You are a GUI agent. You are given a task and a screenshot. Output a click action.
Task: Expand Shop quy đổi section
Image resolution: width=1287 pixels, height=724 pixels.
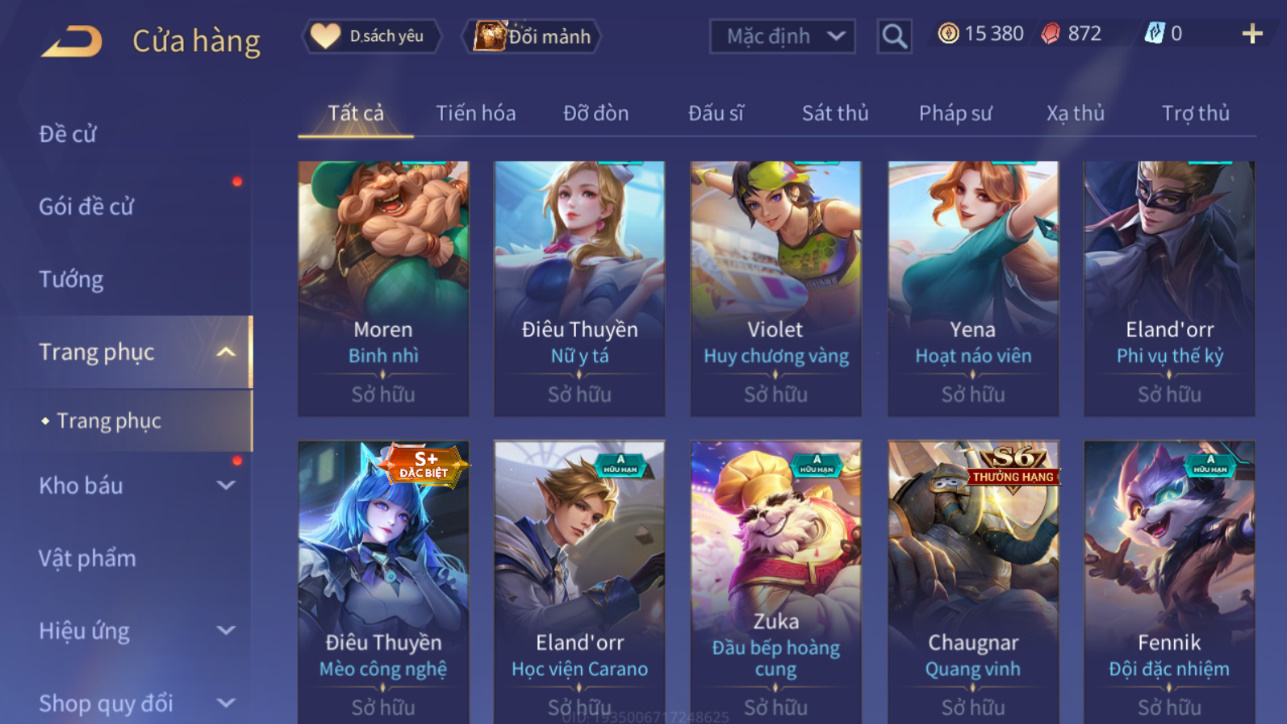coord(226,703)
